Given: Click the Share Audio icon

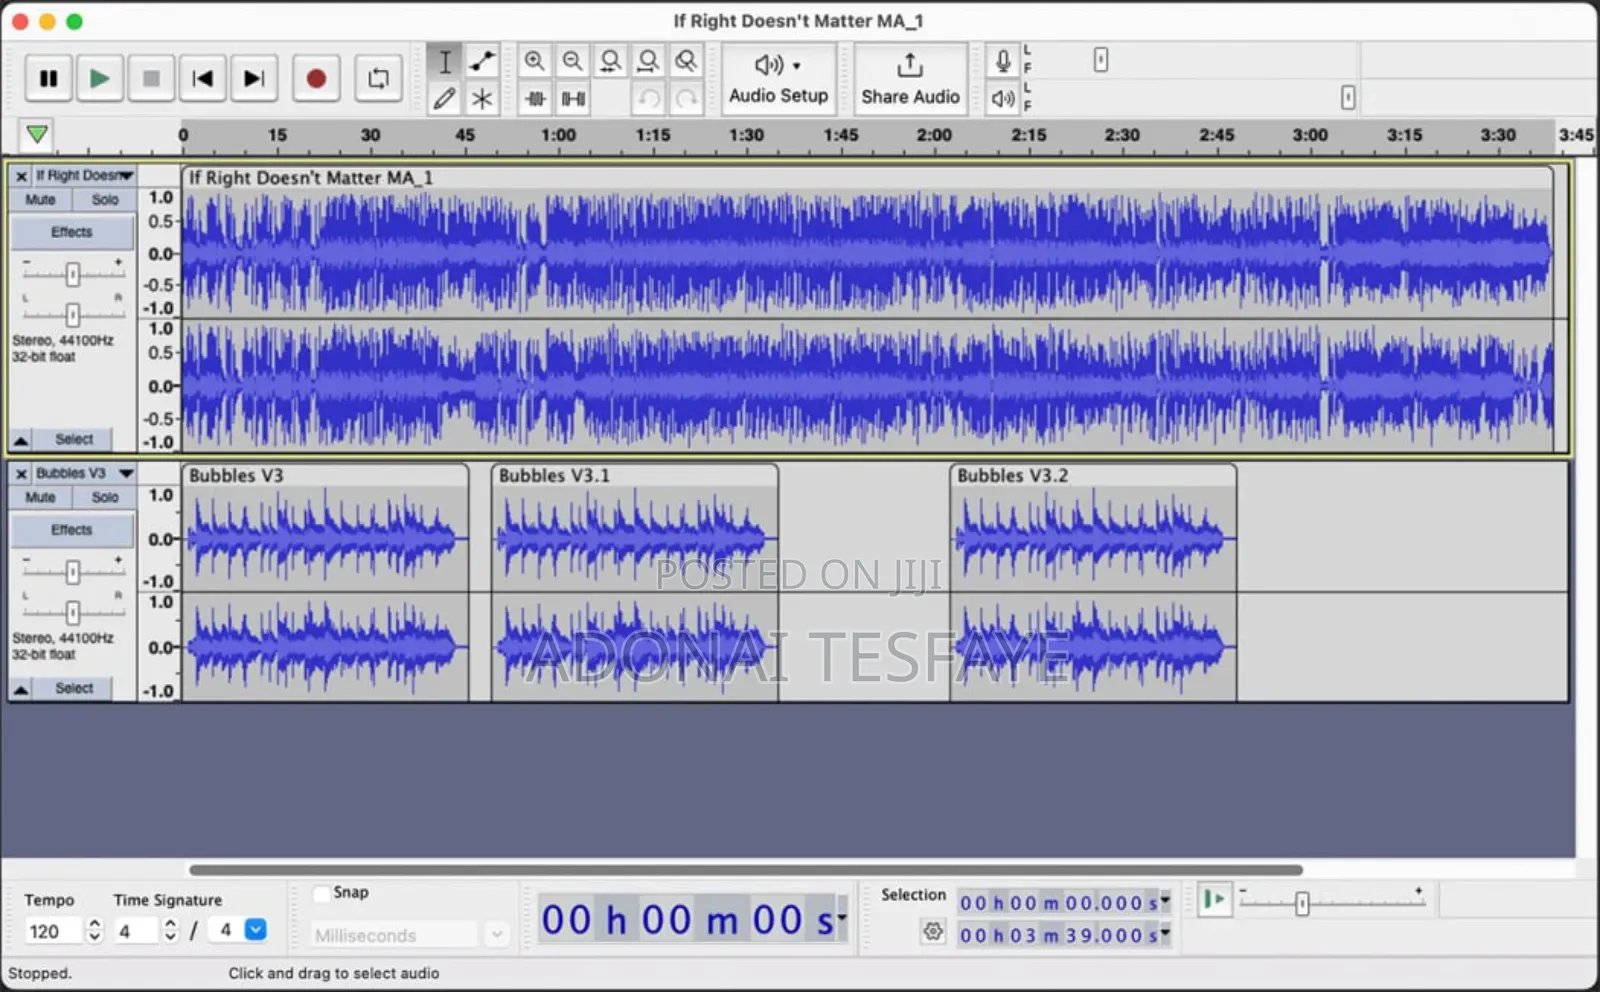Looking at the screenshot, I should pyautogui.click(x=910, y=78).
